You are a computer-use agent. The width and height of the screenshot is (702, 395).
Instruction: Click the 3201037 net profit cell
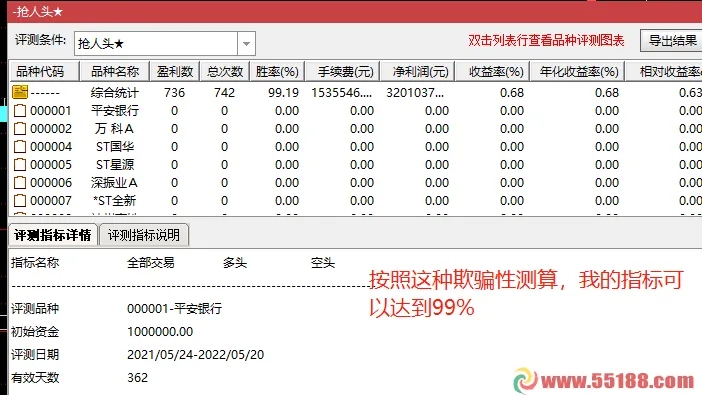coord(415,93)
